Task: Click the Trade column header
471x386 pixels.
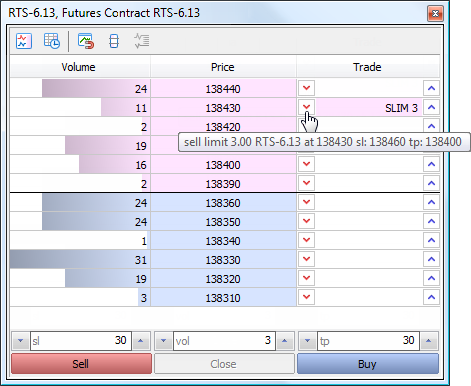Action: (368, 67)
